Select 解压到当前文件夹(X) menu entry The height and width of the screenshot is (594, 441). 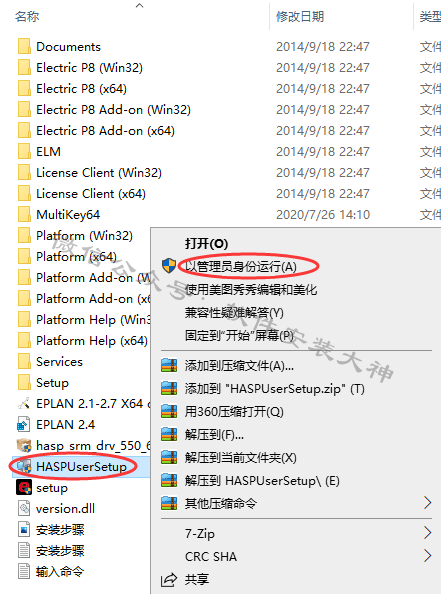pos(241,458)
